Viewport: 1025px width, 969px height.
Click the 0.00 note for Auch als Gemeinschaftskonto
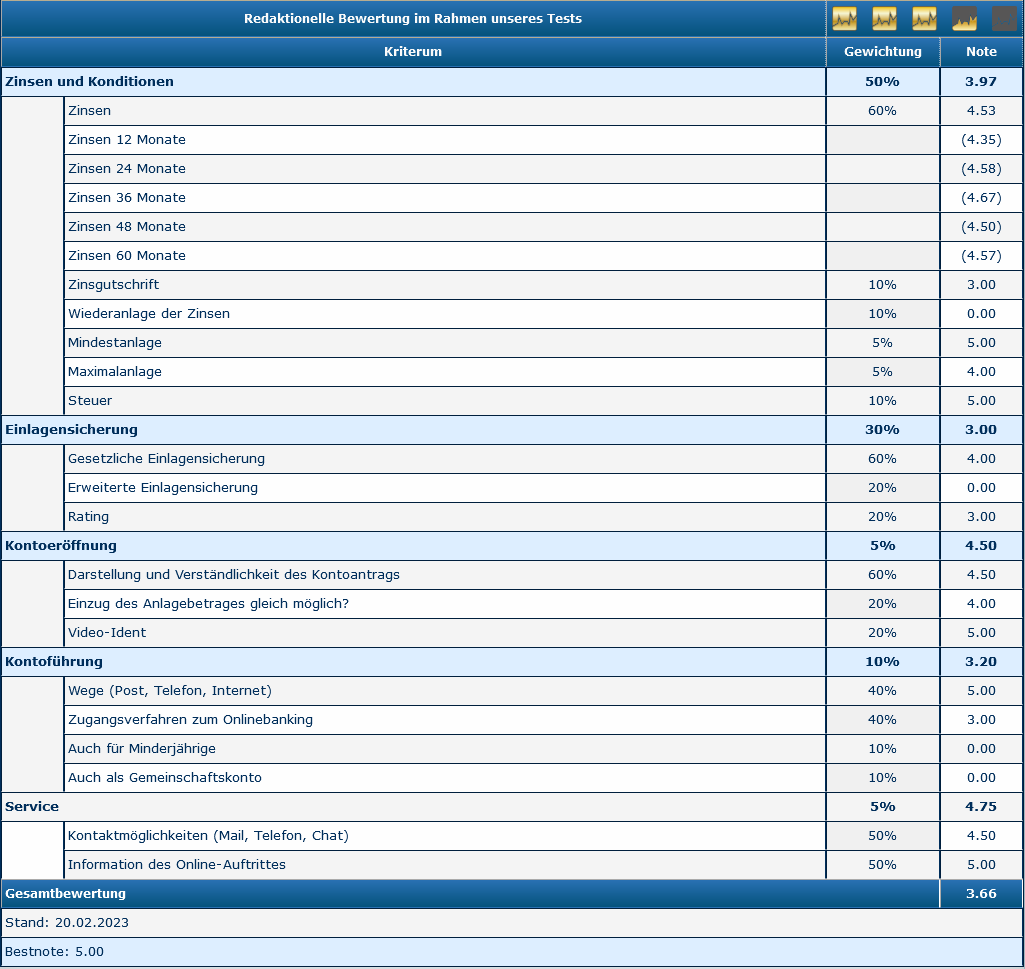[x=981, y=777]
